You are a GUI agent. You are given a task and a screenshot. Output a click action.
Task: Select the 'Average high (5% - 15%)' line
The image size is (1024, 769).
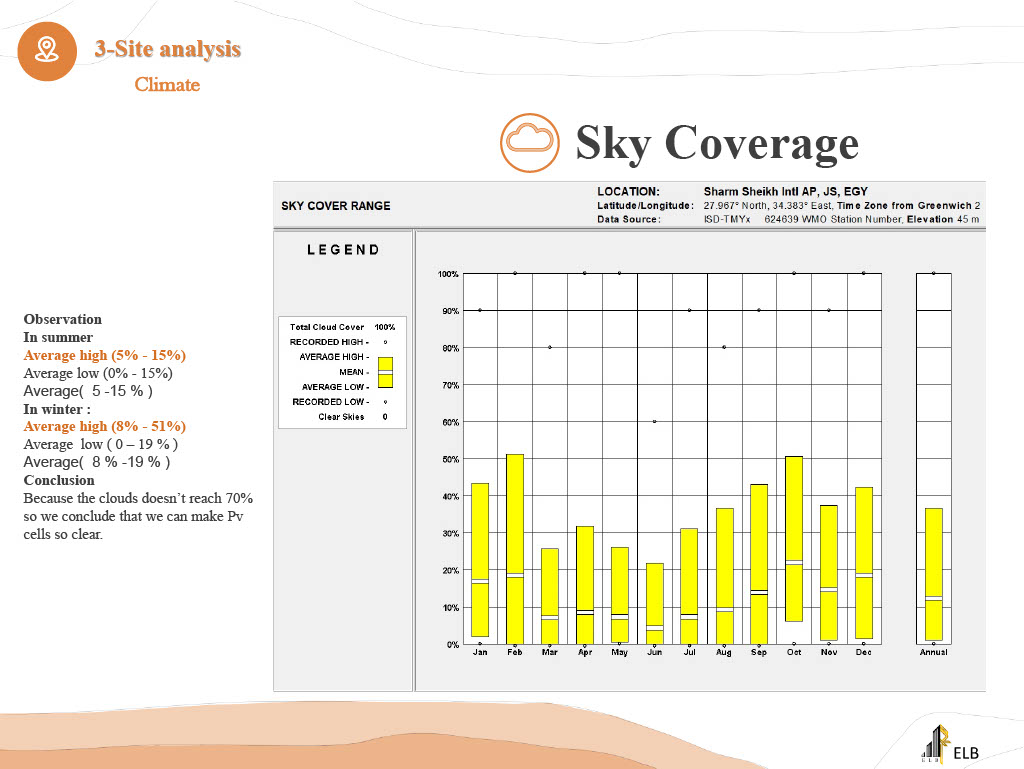[105, 355]
